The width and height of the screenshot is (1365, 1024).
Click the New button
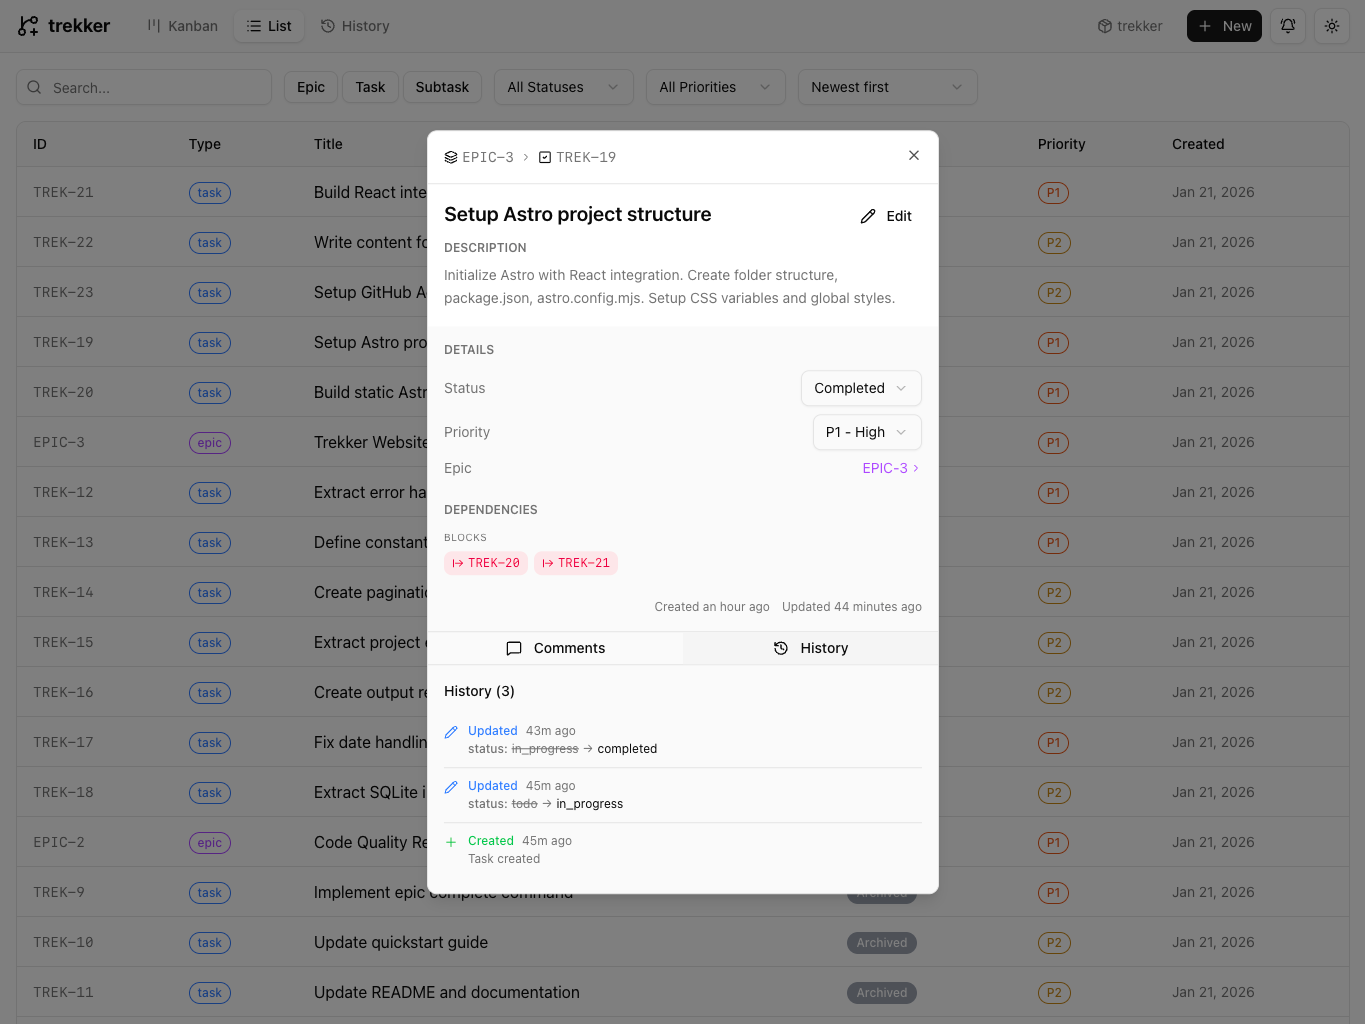pyautogui.click(x=1224, y=26)
